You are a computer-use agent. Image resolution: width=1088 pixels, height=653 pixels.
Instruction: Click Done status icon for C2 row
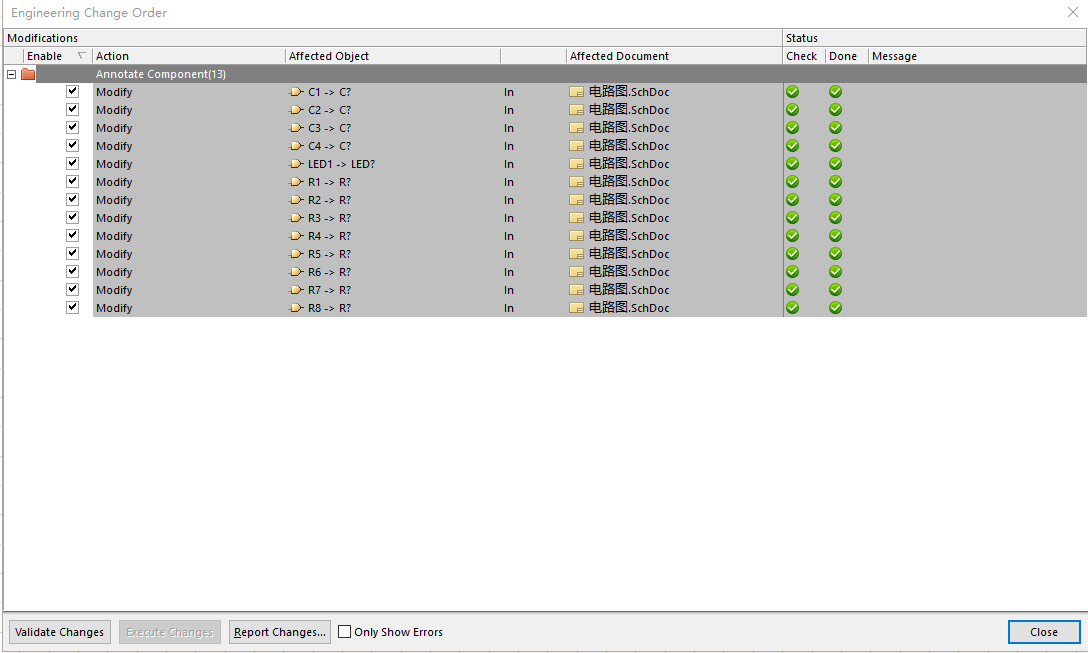point(835,110)
